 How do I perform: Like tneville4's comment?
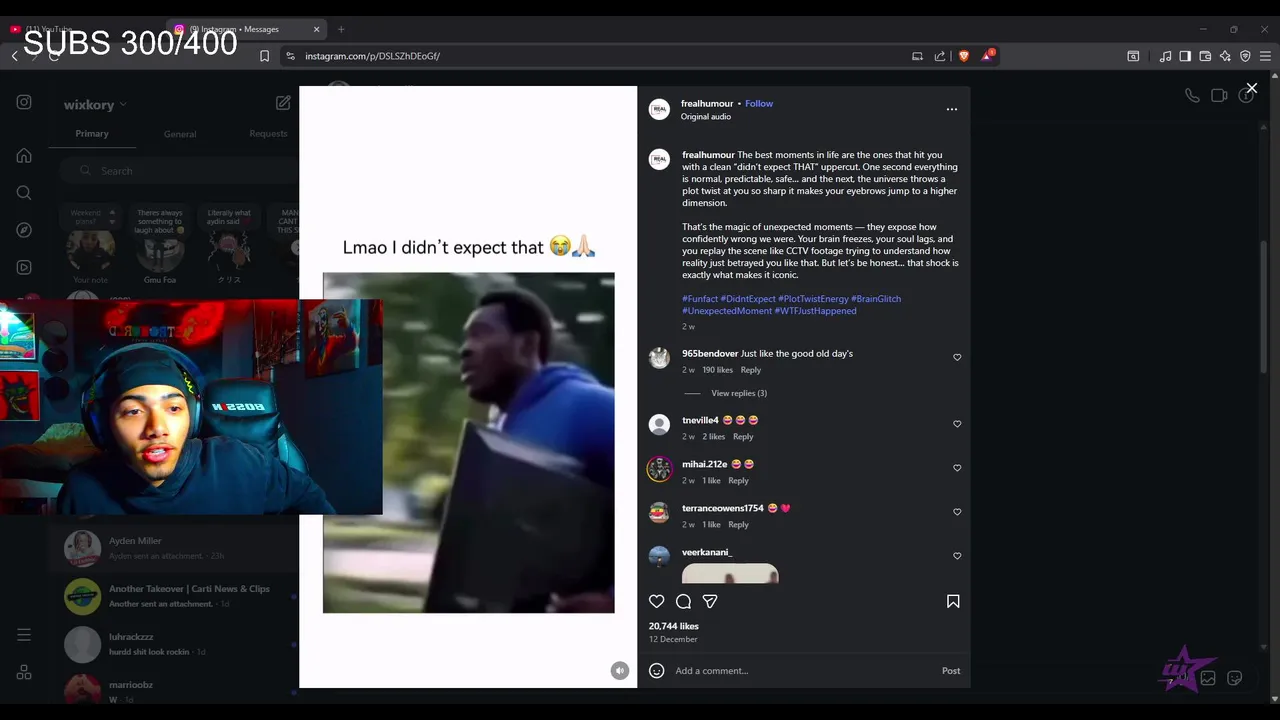pyautogui.click(x=957, y=424)
